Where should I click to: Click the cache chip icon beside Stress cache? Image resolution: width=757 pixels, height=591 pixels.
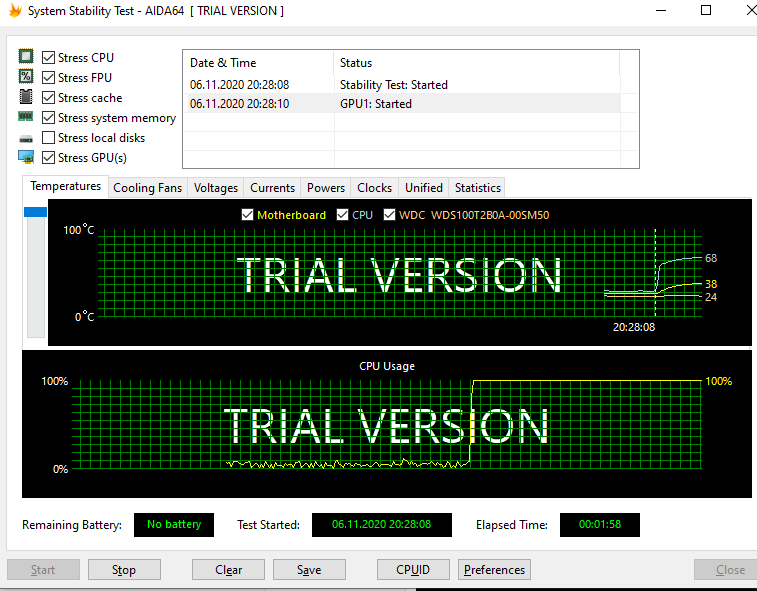[x=26, y=97]
